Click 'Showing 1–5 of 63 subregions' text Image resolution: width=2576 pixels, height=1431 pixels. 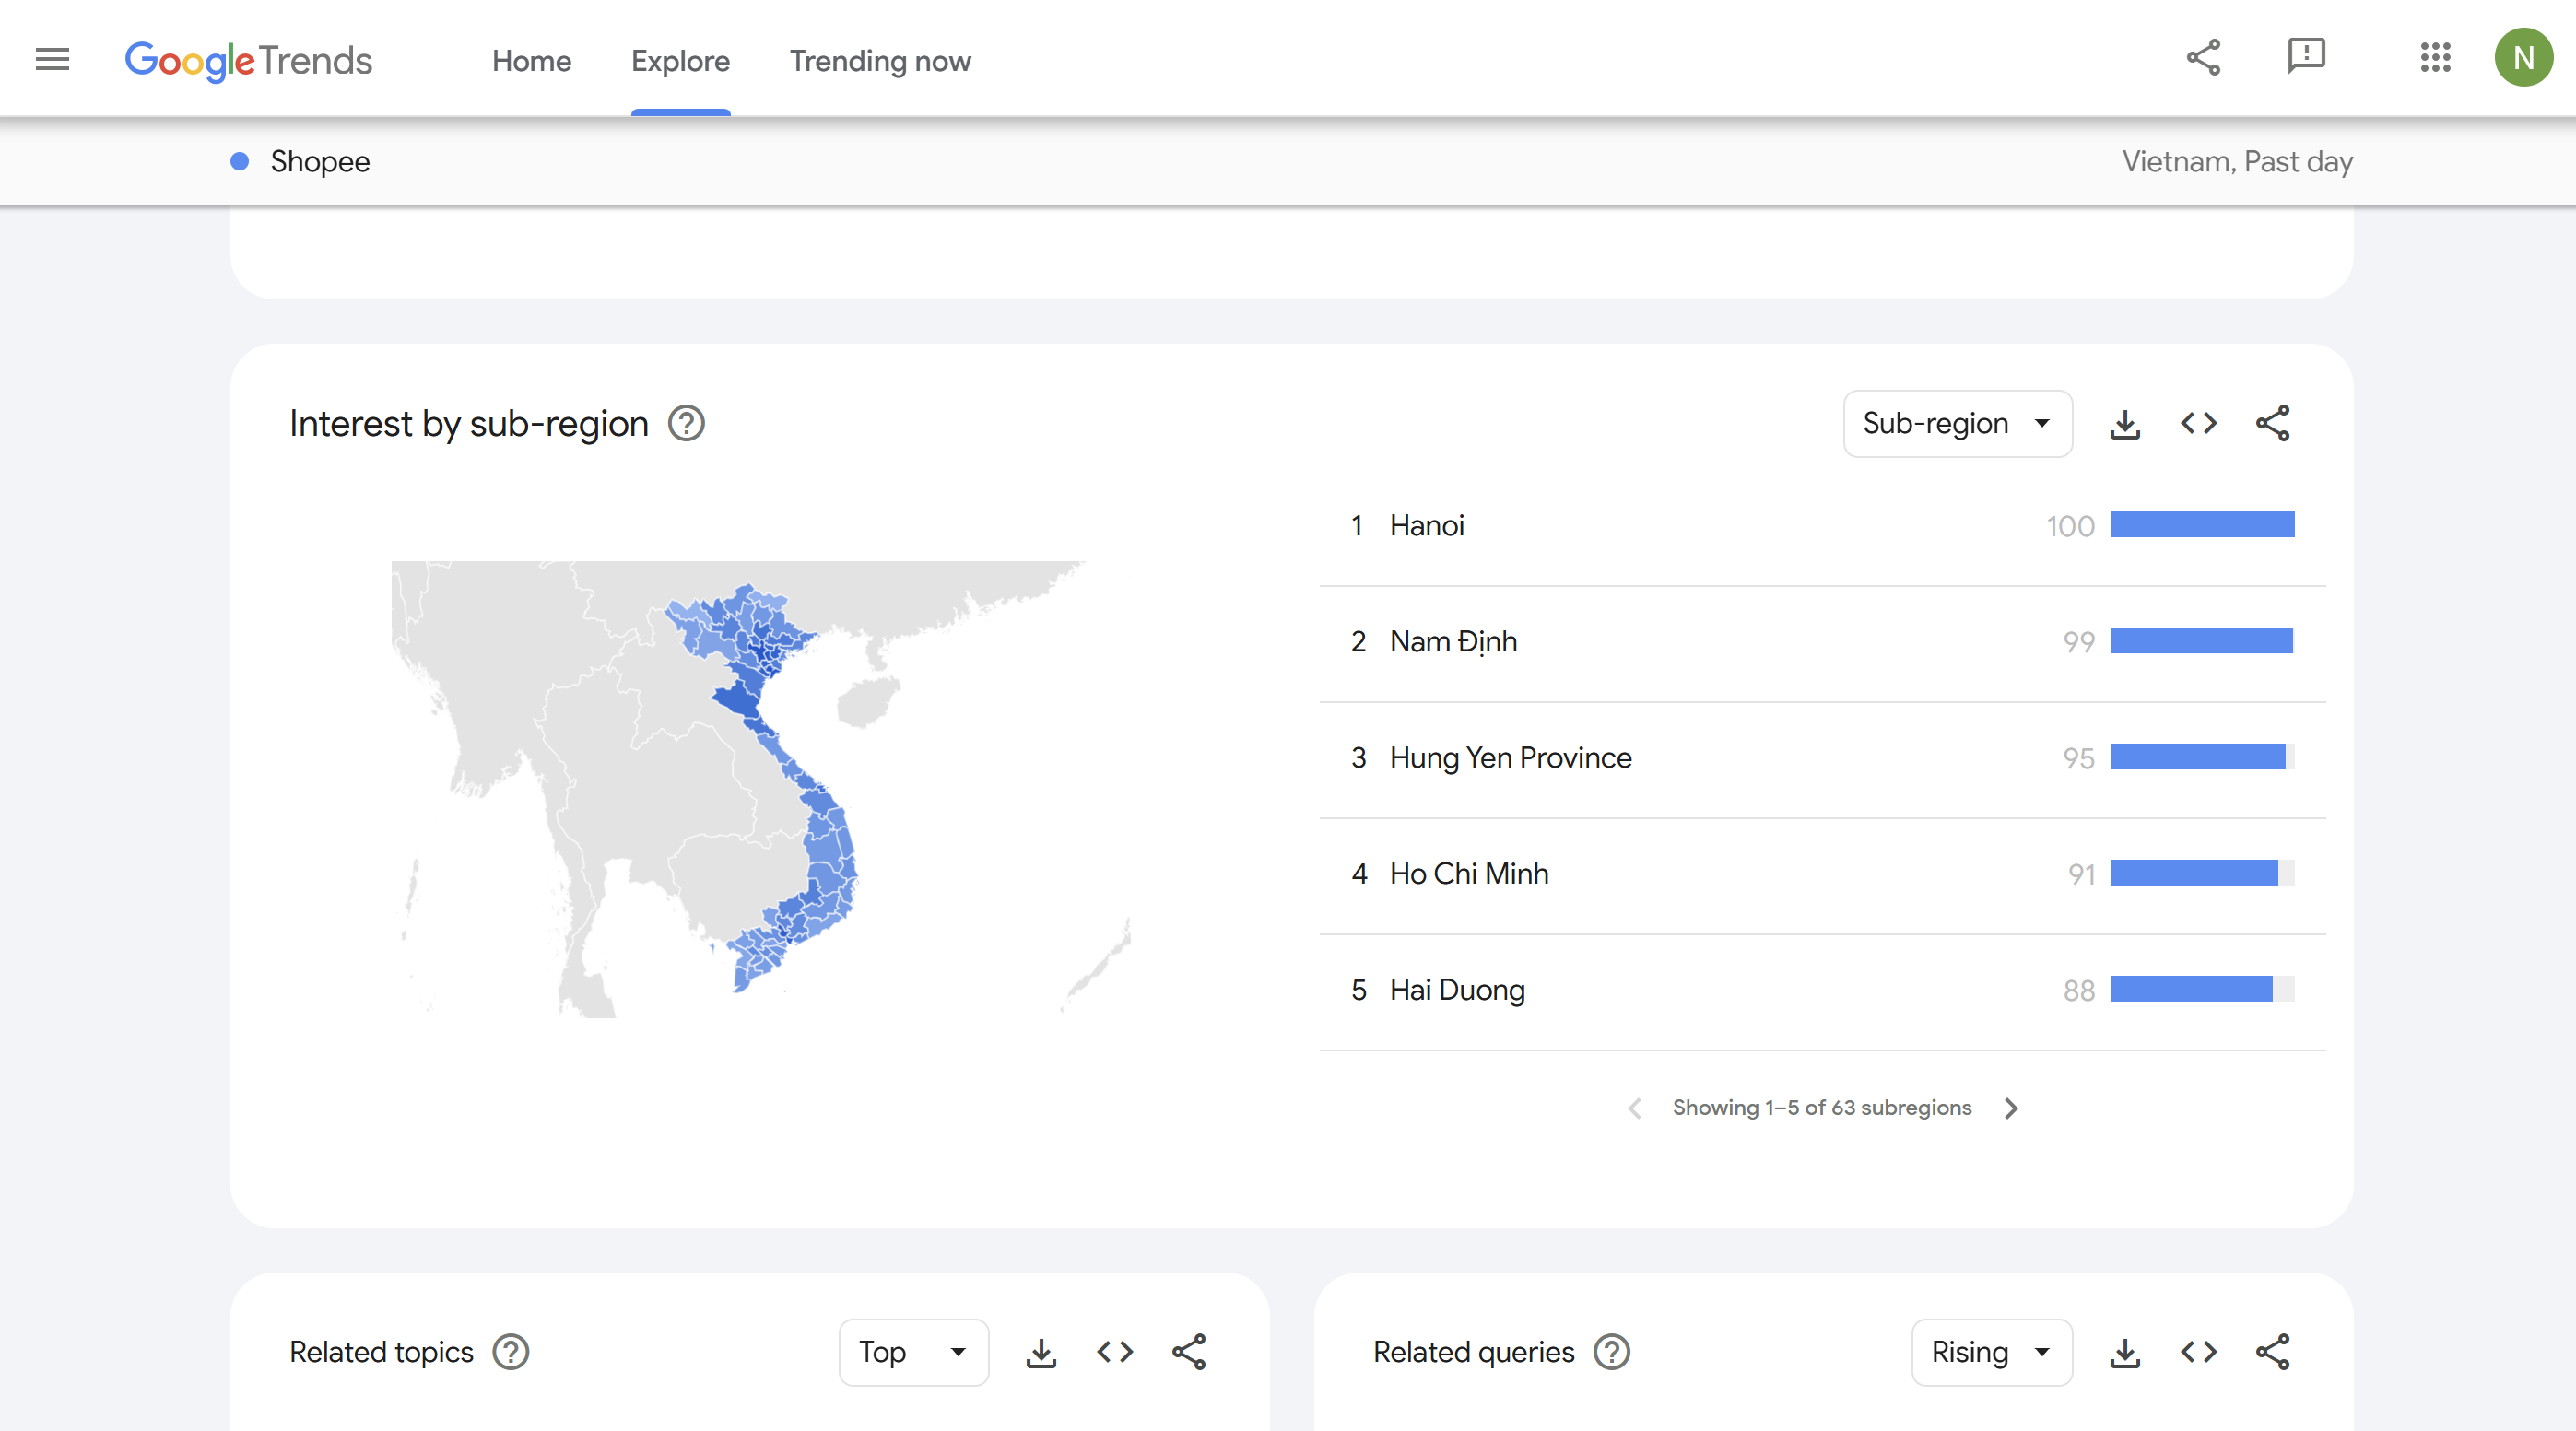coord(1822,1108)
